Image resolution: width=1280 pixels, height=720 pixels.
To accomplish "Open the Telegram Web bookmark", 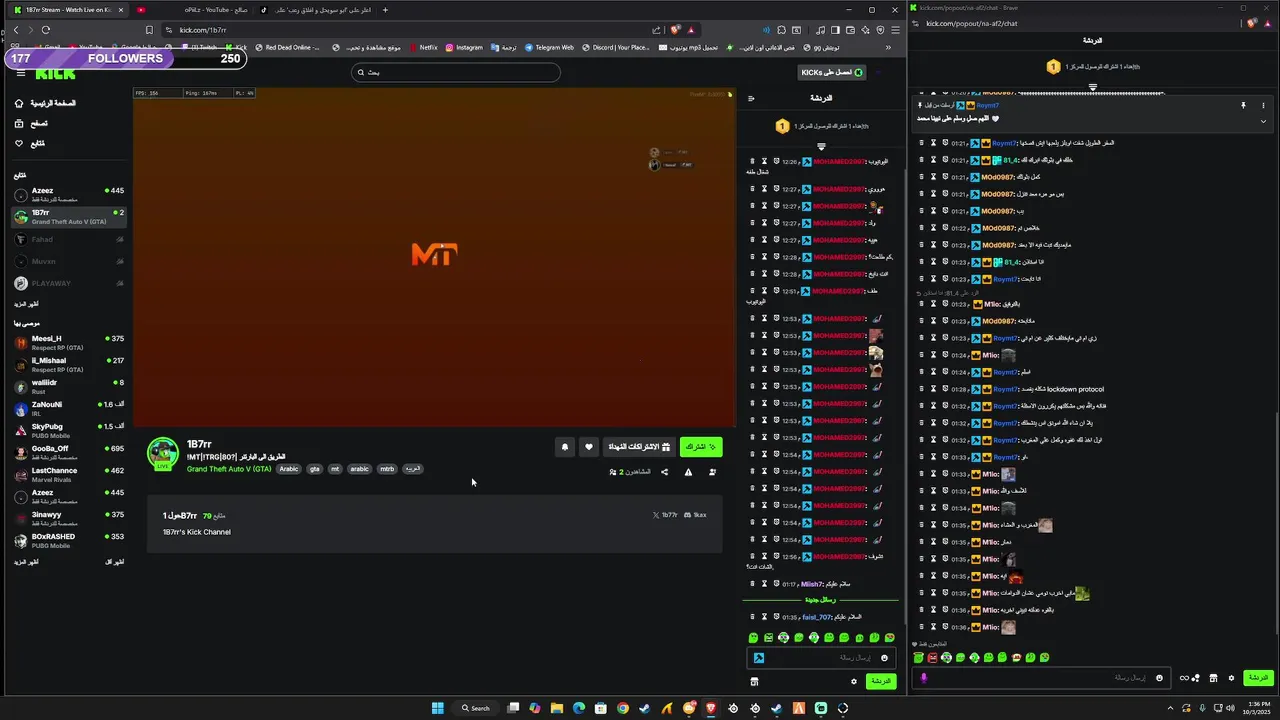I will coord(548,47).
